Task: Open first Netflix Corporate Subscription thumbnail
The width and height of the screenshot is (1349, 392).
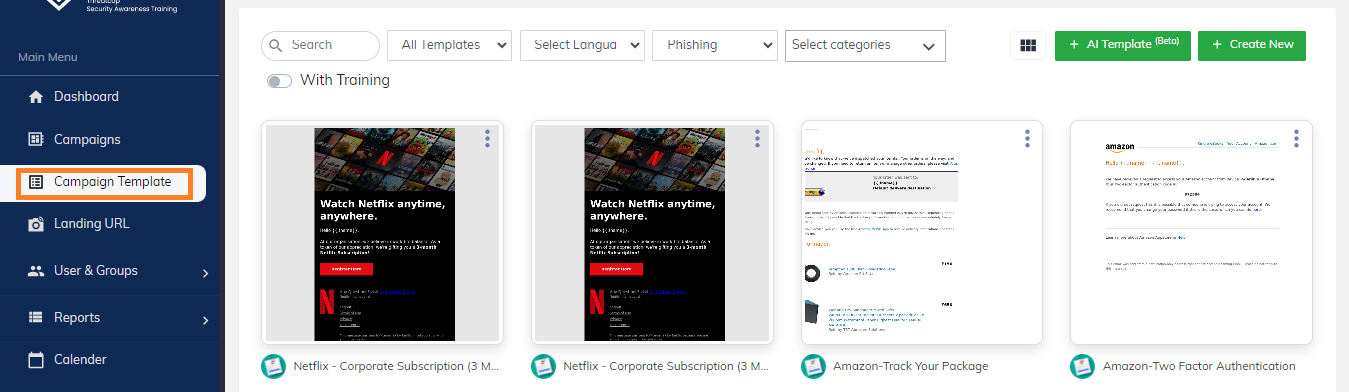Action: [383, 233]
